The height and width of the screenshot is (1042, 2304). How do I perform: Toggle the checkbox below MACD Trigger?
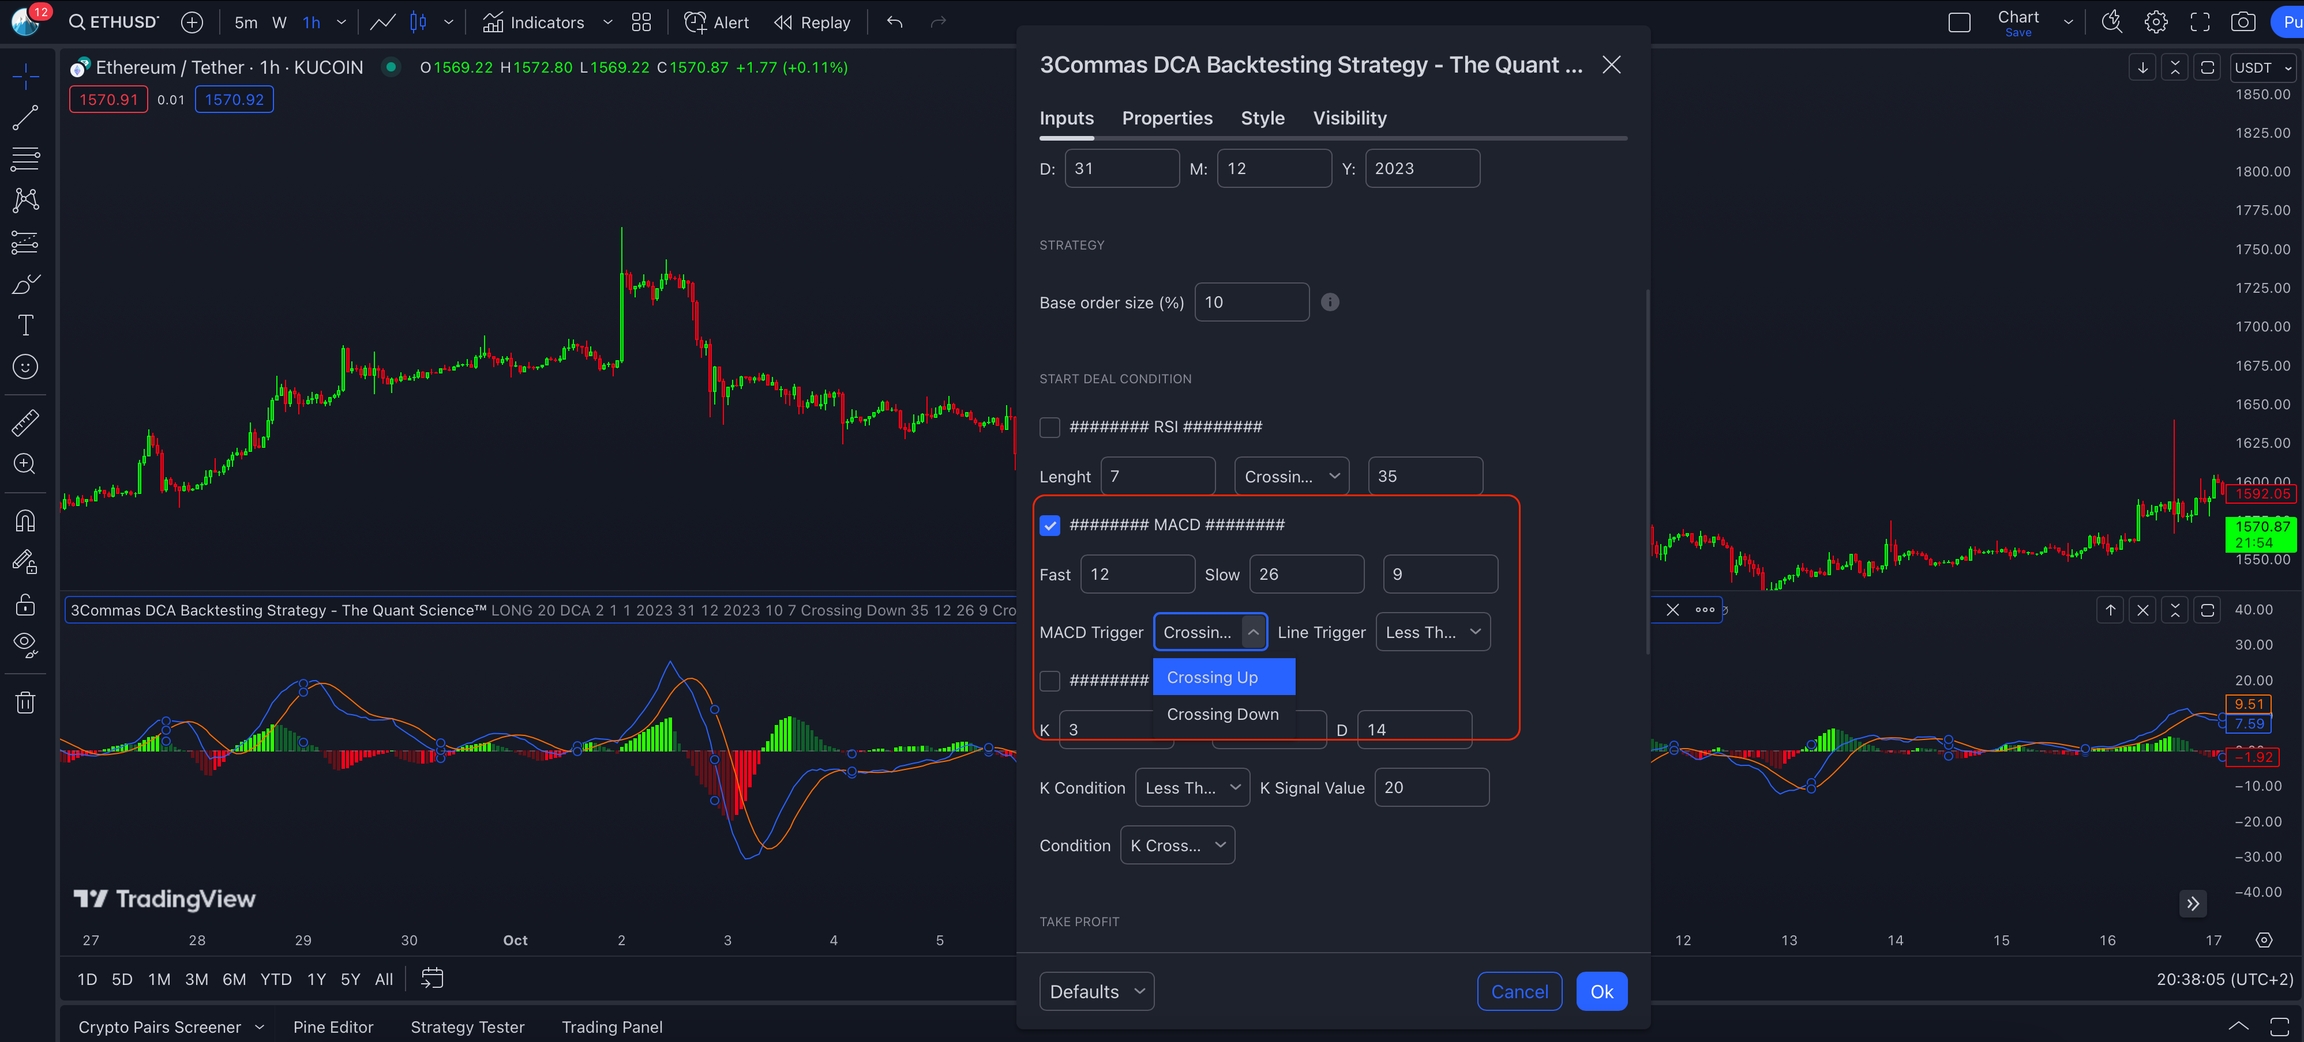pos(1049,681)
